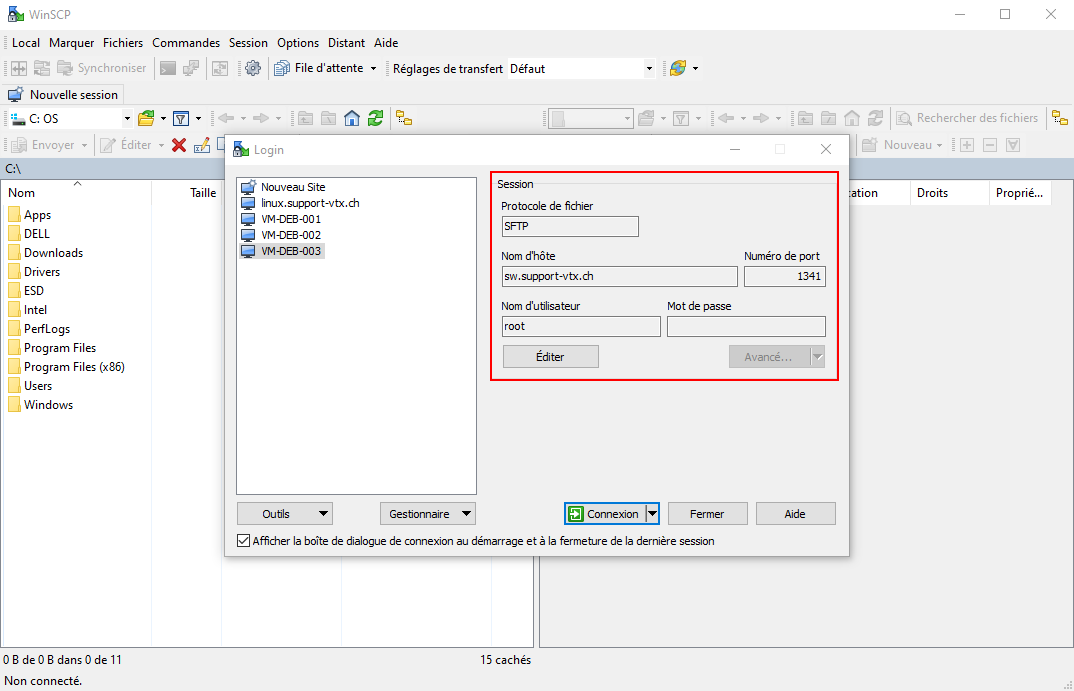Toggle the local directory tree icon
1074x691 pixels.
coord(404,118)
